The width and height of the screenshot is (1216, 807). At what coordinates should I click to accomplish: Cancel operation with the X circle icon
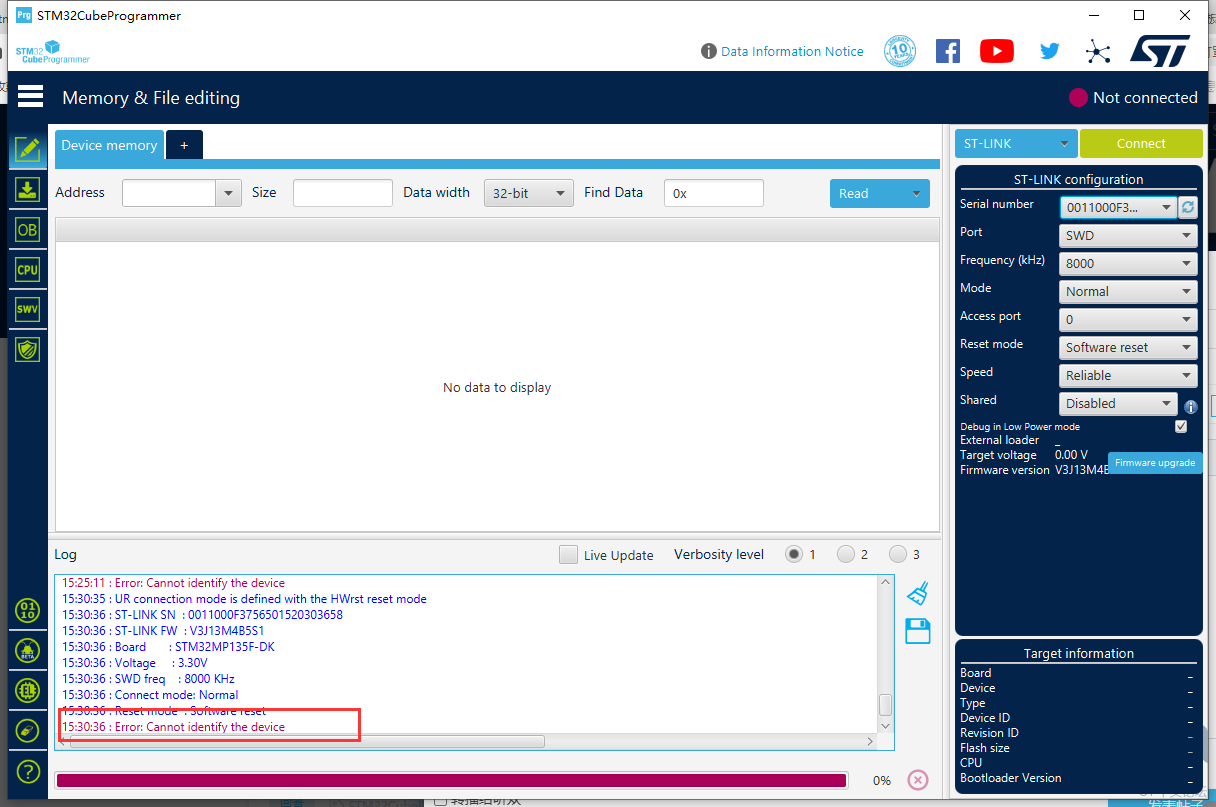918,780
